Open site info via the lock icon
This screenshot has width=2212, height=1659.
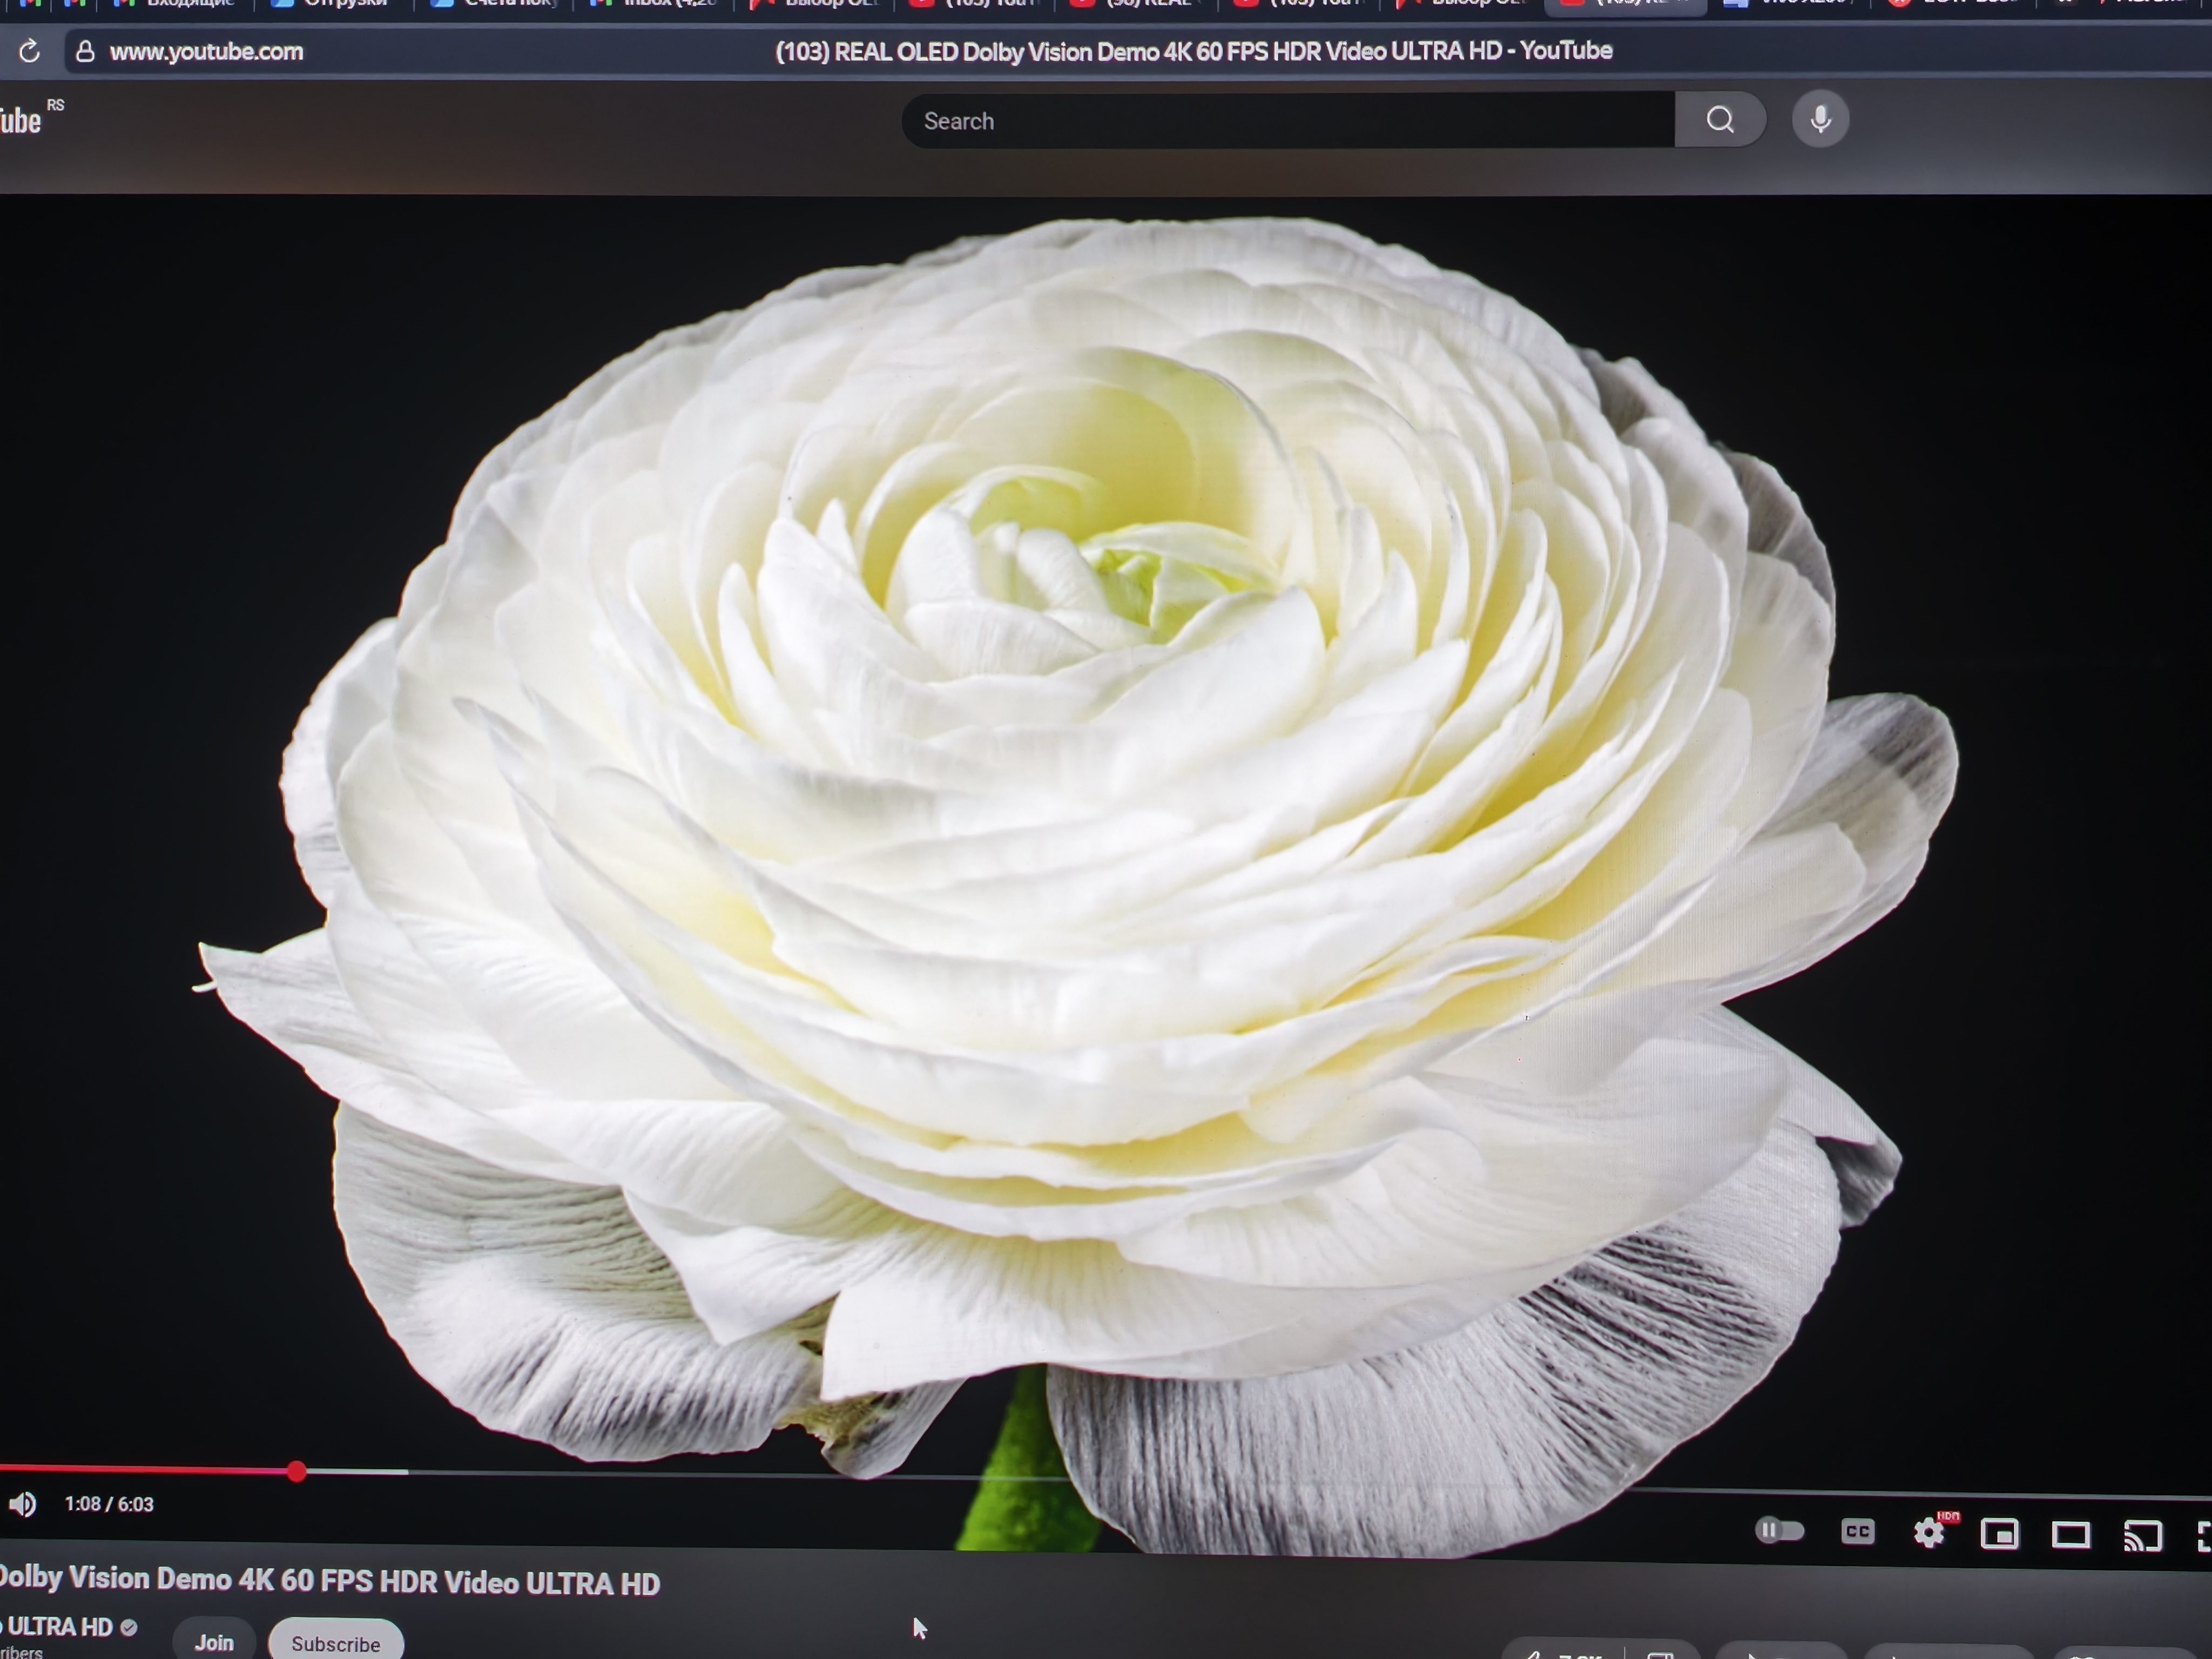pyautogui.click(x=86, y=51)
